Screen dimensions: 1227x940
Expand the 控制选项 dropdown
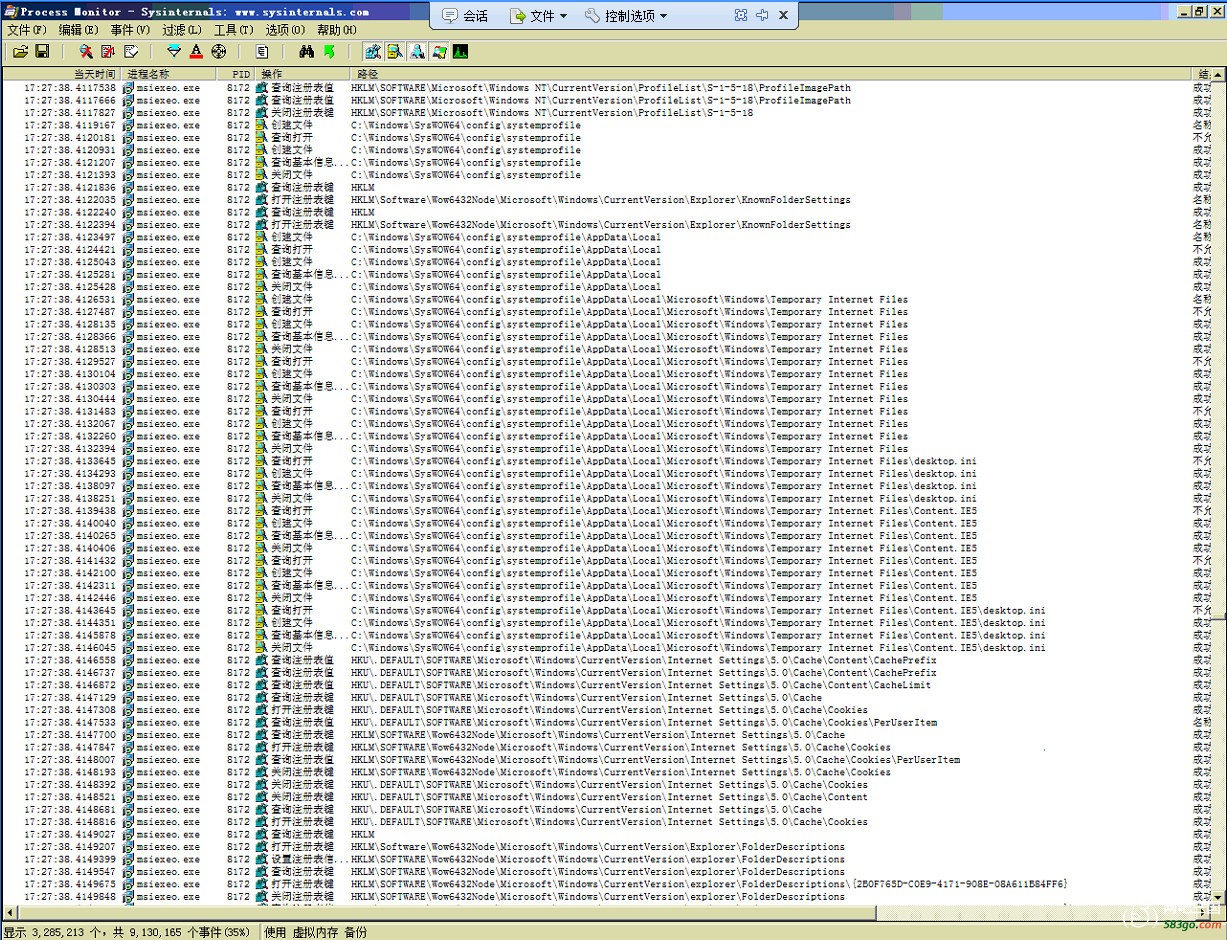626,16
